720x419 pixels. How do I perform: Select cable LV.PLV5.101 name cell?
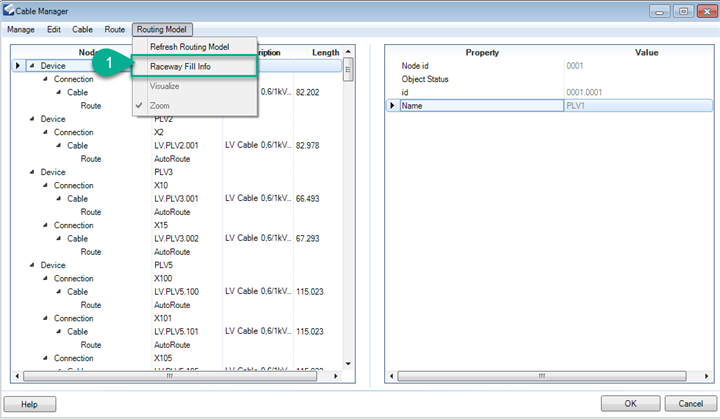tap(176, 331)
